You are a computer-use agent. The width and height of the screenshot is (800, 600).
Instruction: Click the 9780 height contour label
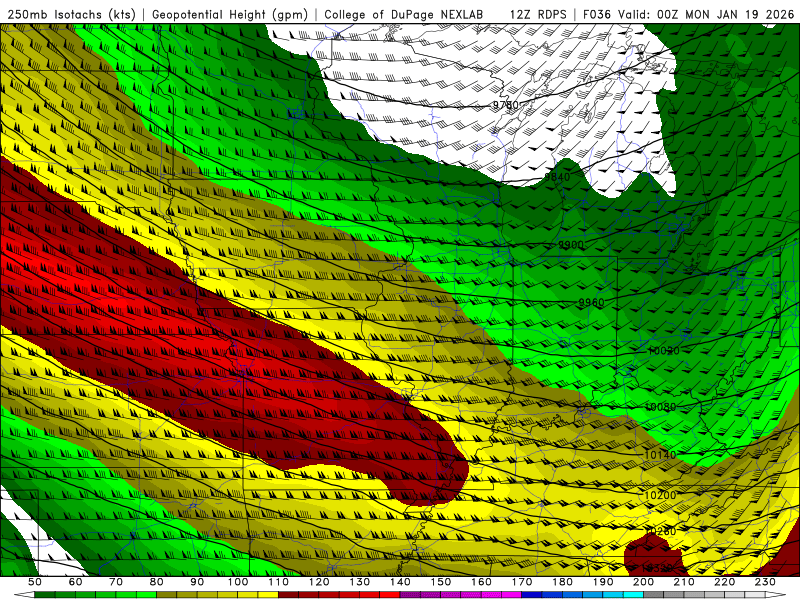pos(506,105)
